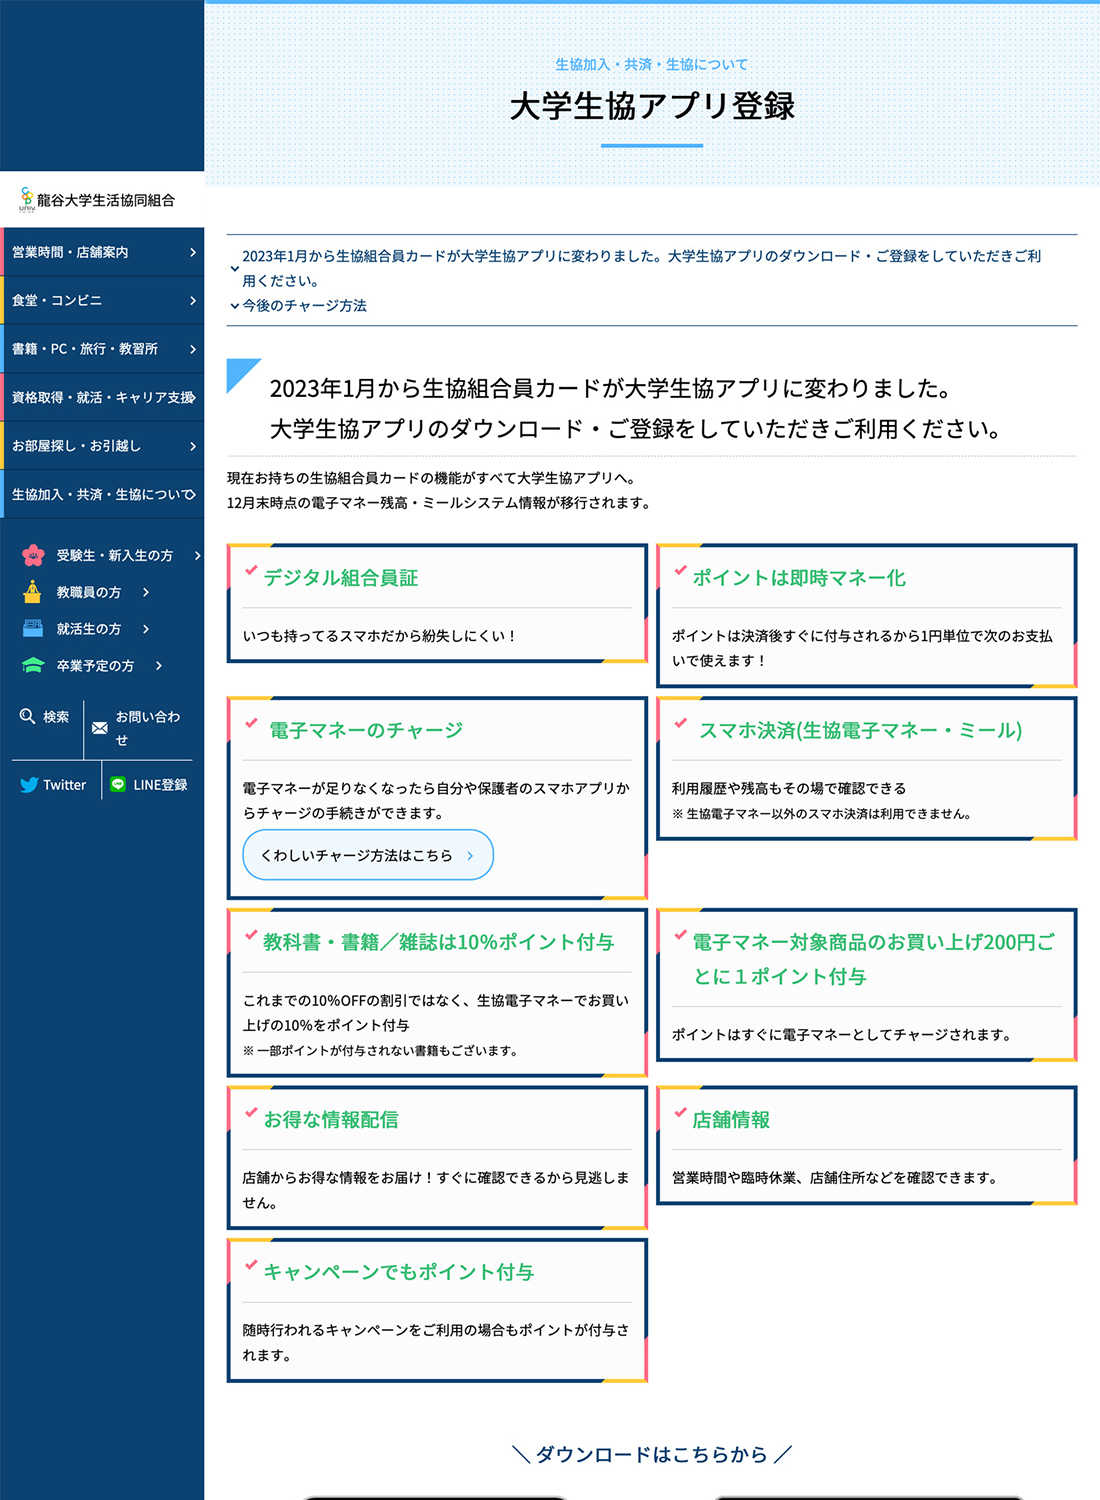Image resolution: width=1100 pixels, height=1500 pixels.
Task: Expand 書籍・PC・旅行・教習所 submenu arrow
Action: (x=193, y=349)
